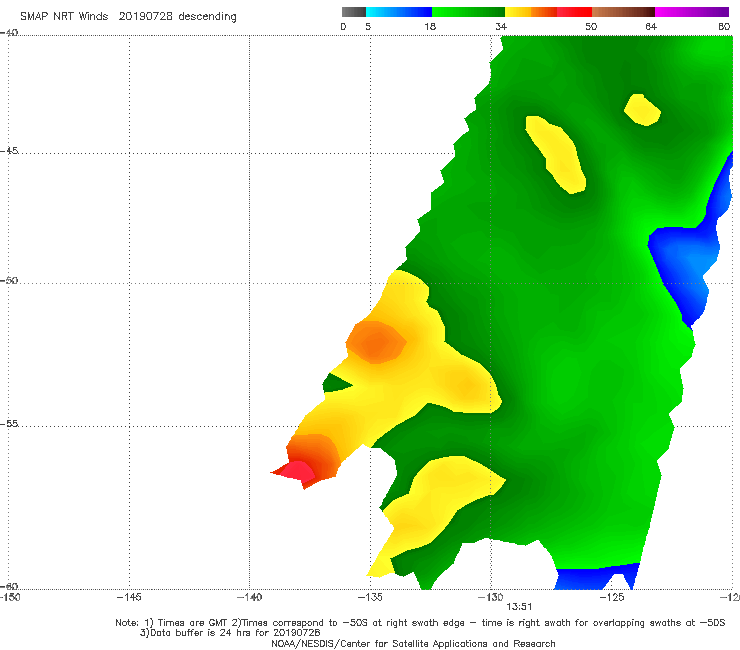Click the color bar label '64'

pyautogui.click(x=651, y=26)
